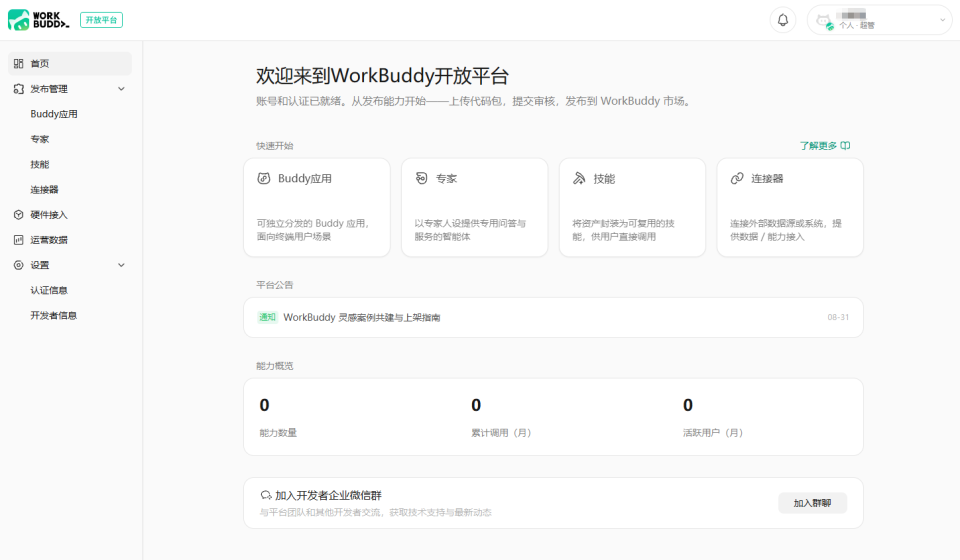The width and height of the screenshot is (960, 560).
Task: Click the 首页 home grid icon
Action: pyautogui.click(x=18, y=64)
